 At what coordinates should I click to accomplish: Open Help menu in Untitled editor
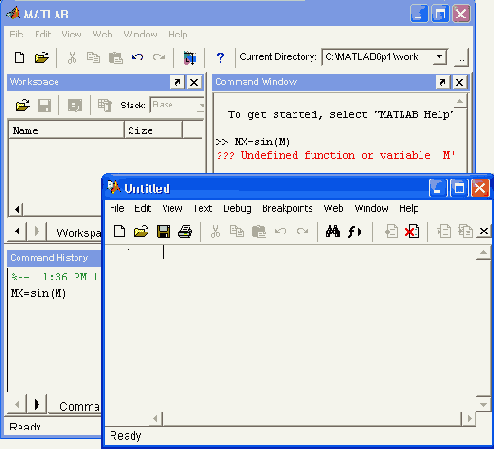(x=409, y=208)
